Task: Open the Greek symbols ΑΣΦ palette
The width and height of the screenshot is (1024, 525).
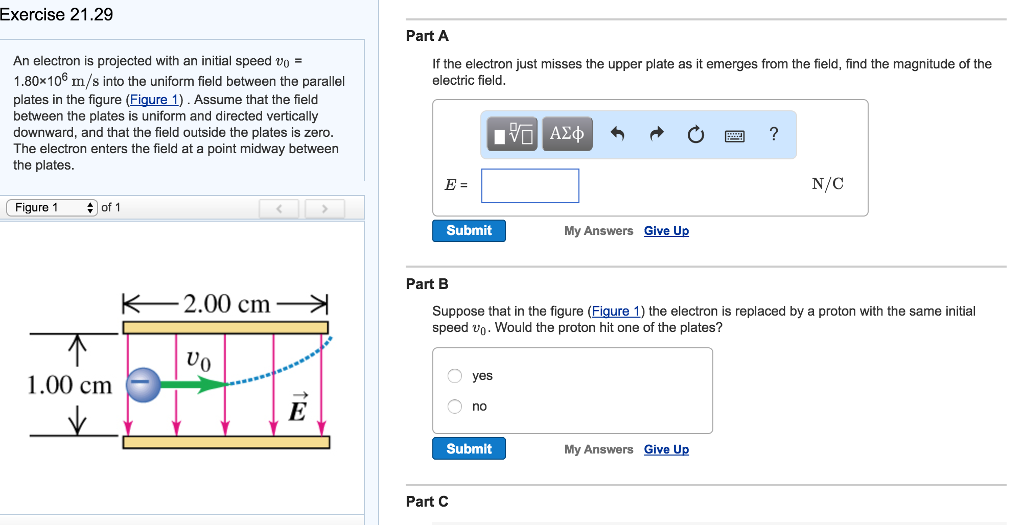Action: pyautogui.click(x=567, y=135)
